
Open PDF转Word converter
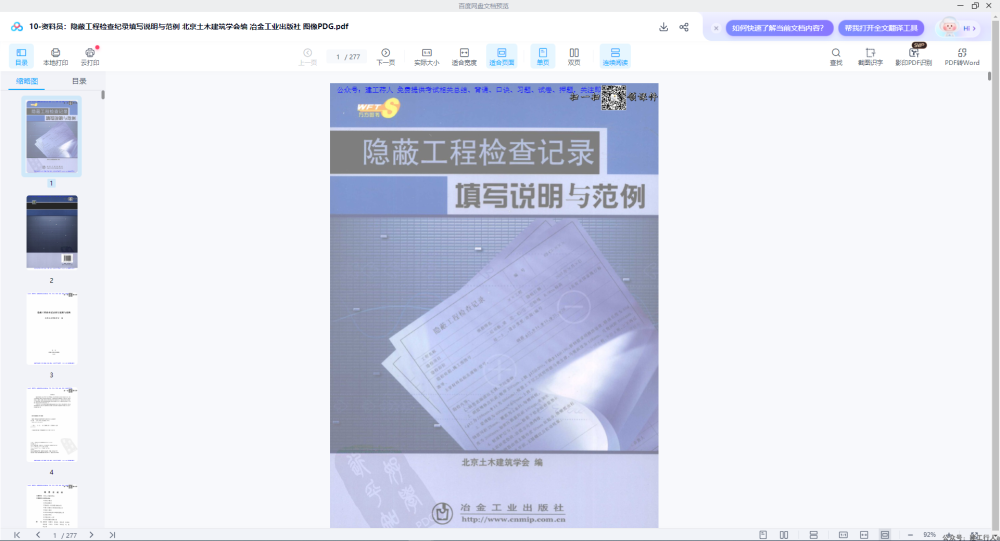962,56
